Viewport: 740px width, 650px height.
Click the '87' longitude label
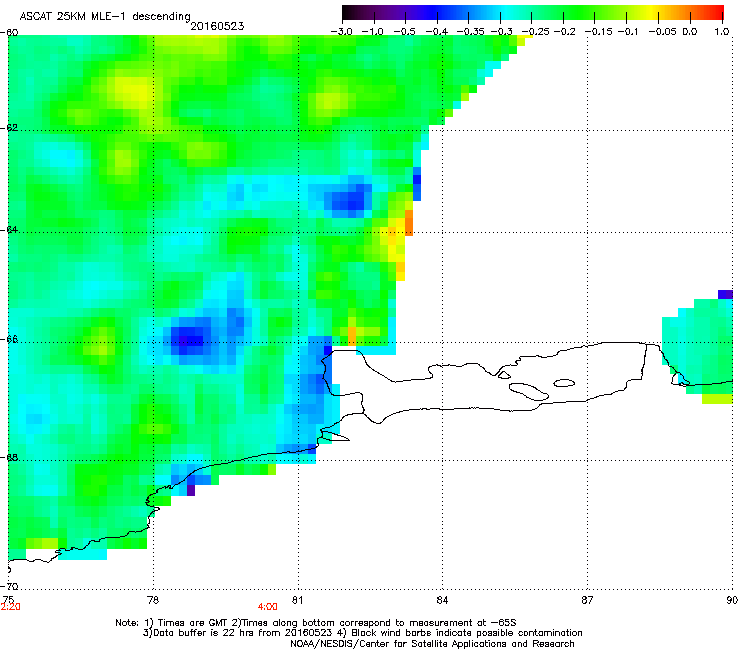click(587, 600)
